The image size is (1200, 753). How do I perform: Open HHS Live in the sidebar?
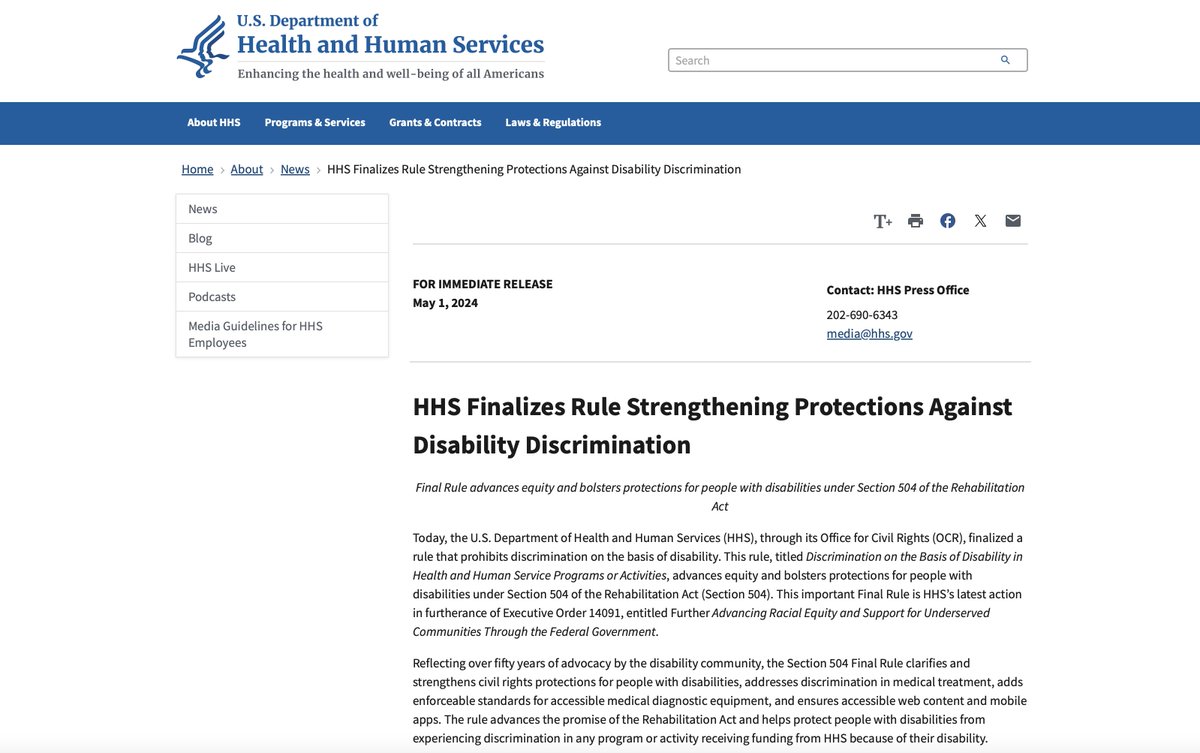pyautogui.click(x=282, y=267)
